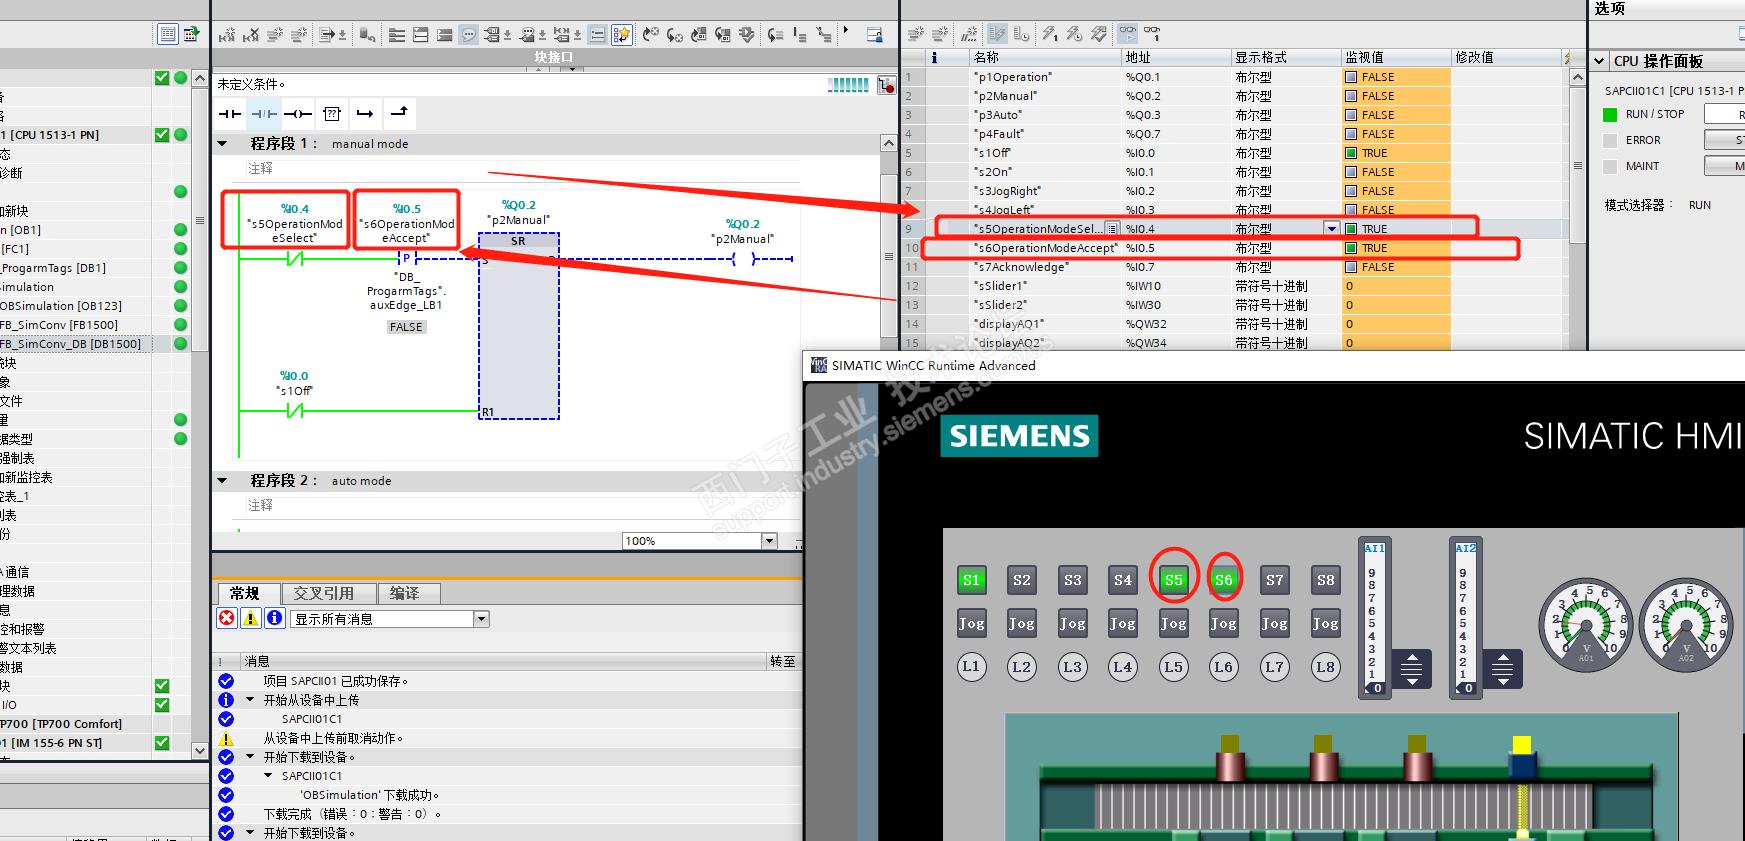Viewport: 1745px width, 841px height.
Task: Toggle the S8 switch on the HMI
Action: [x=1325, y=580]
